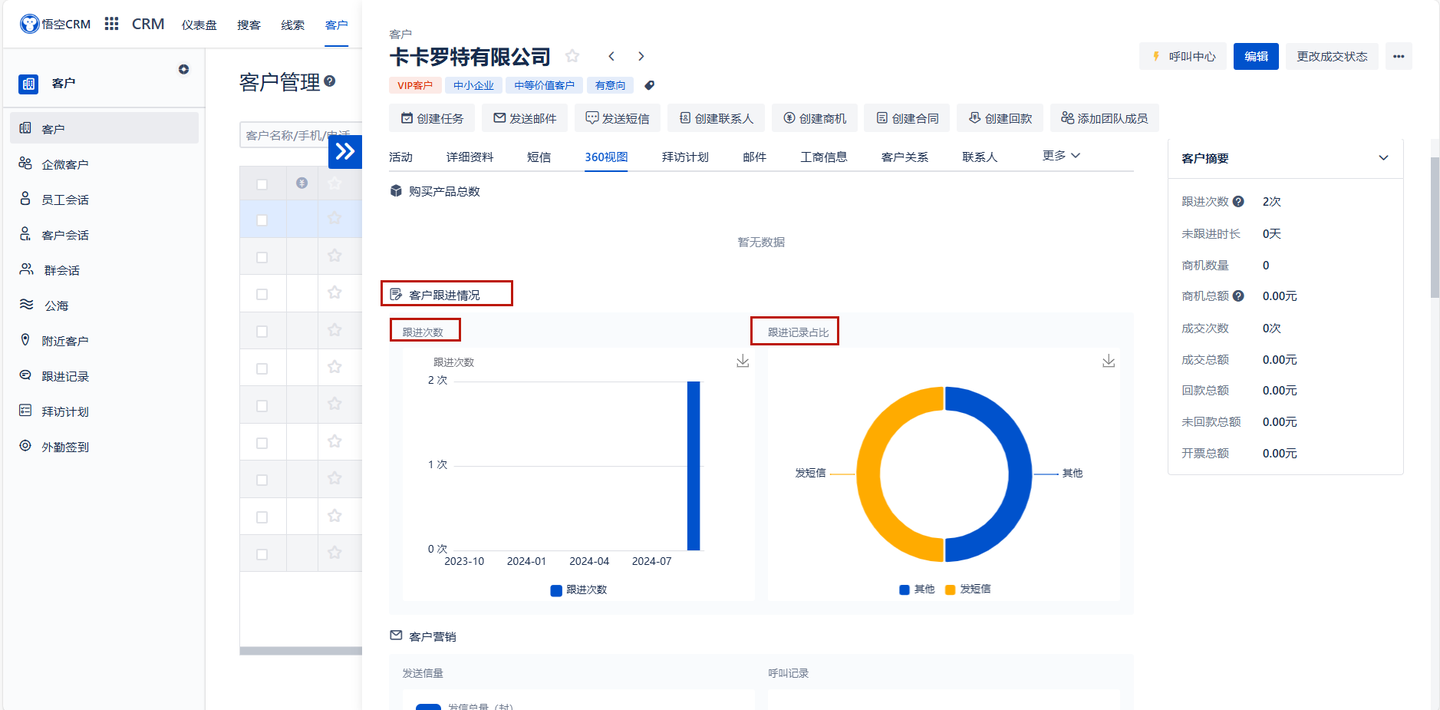Image resolution: width=1440 pixels, height=710 pixels.
Task: Open the app grid icon beside the logo
Action: [x=110, y=23]
